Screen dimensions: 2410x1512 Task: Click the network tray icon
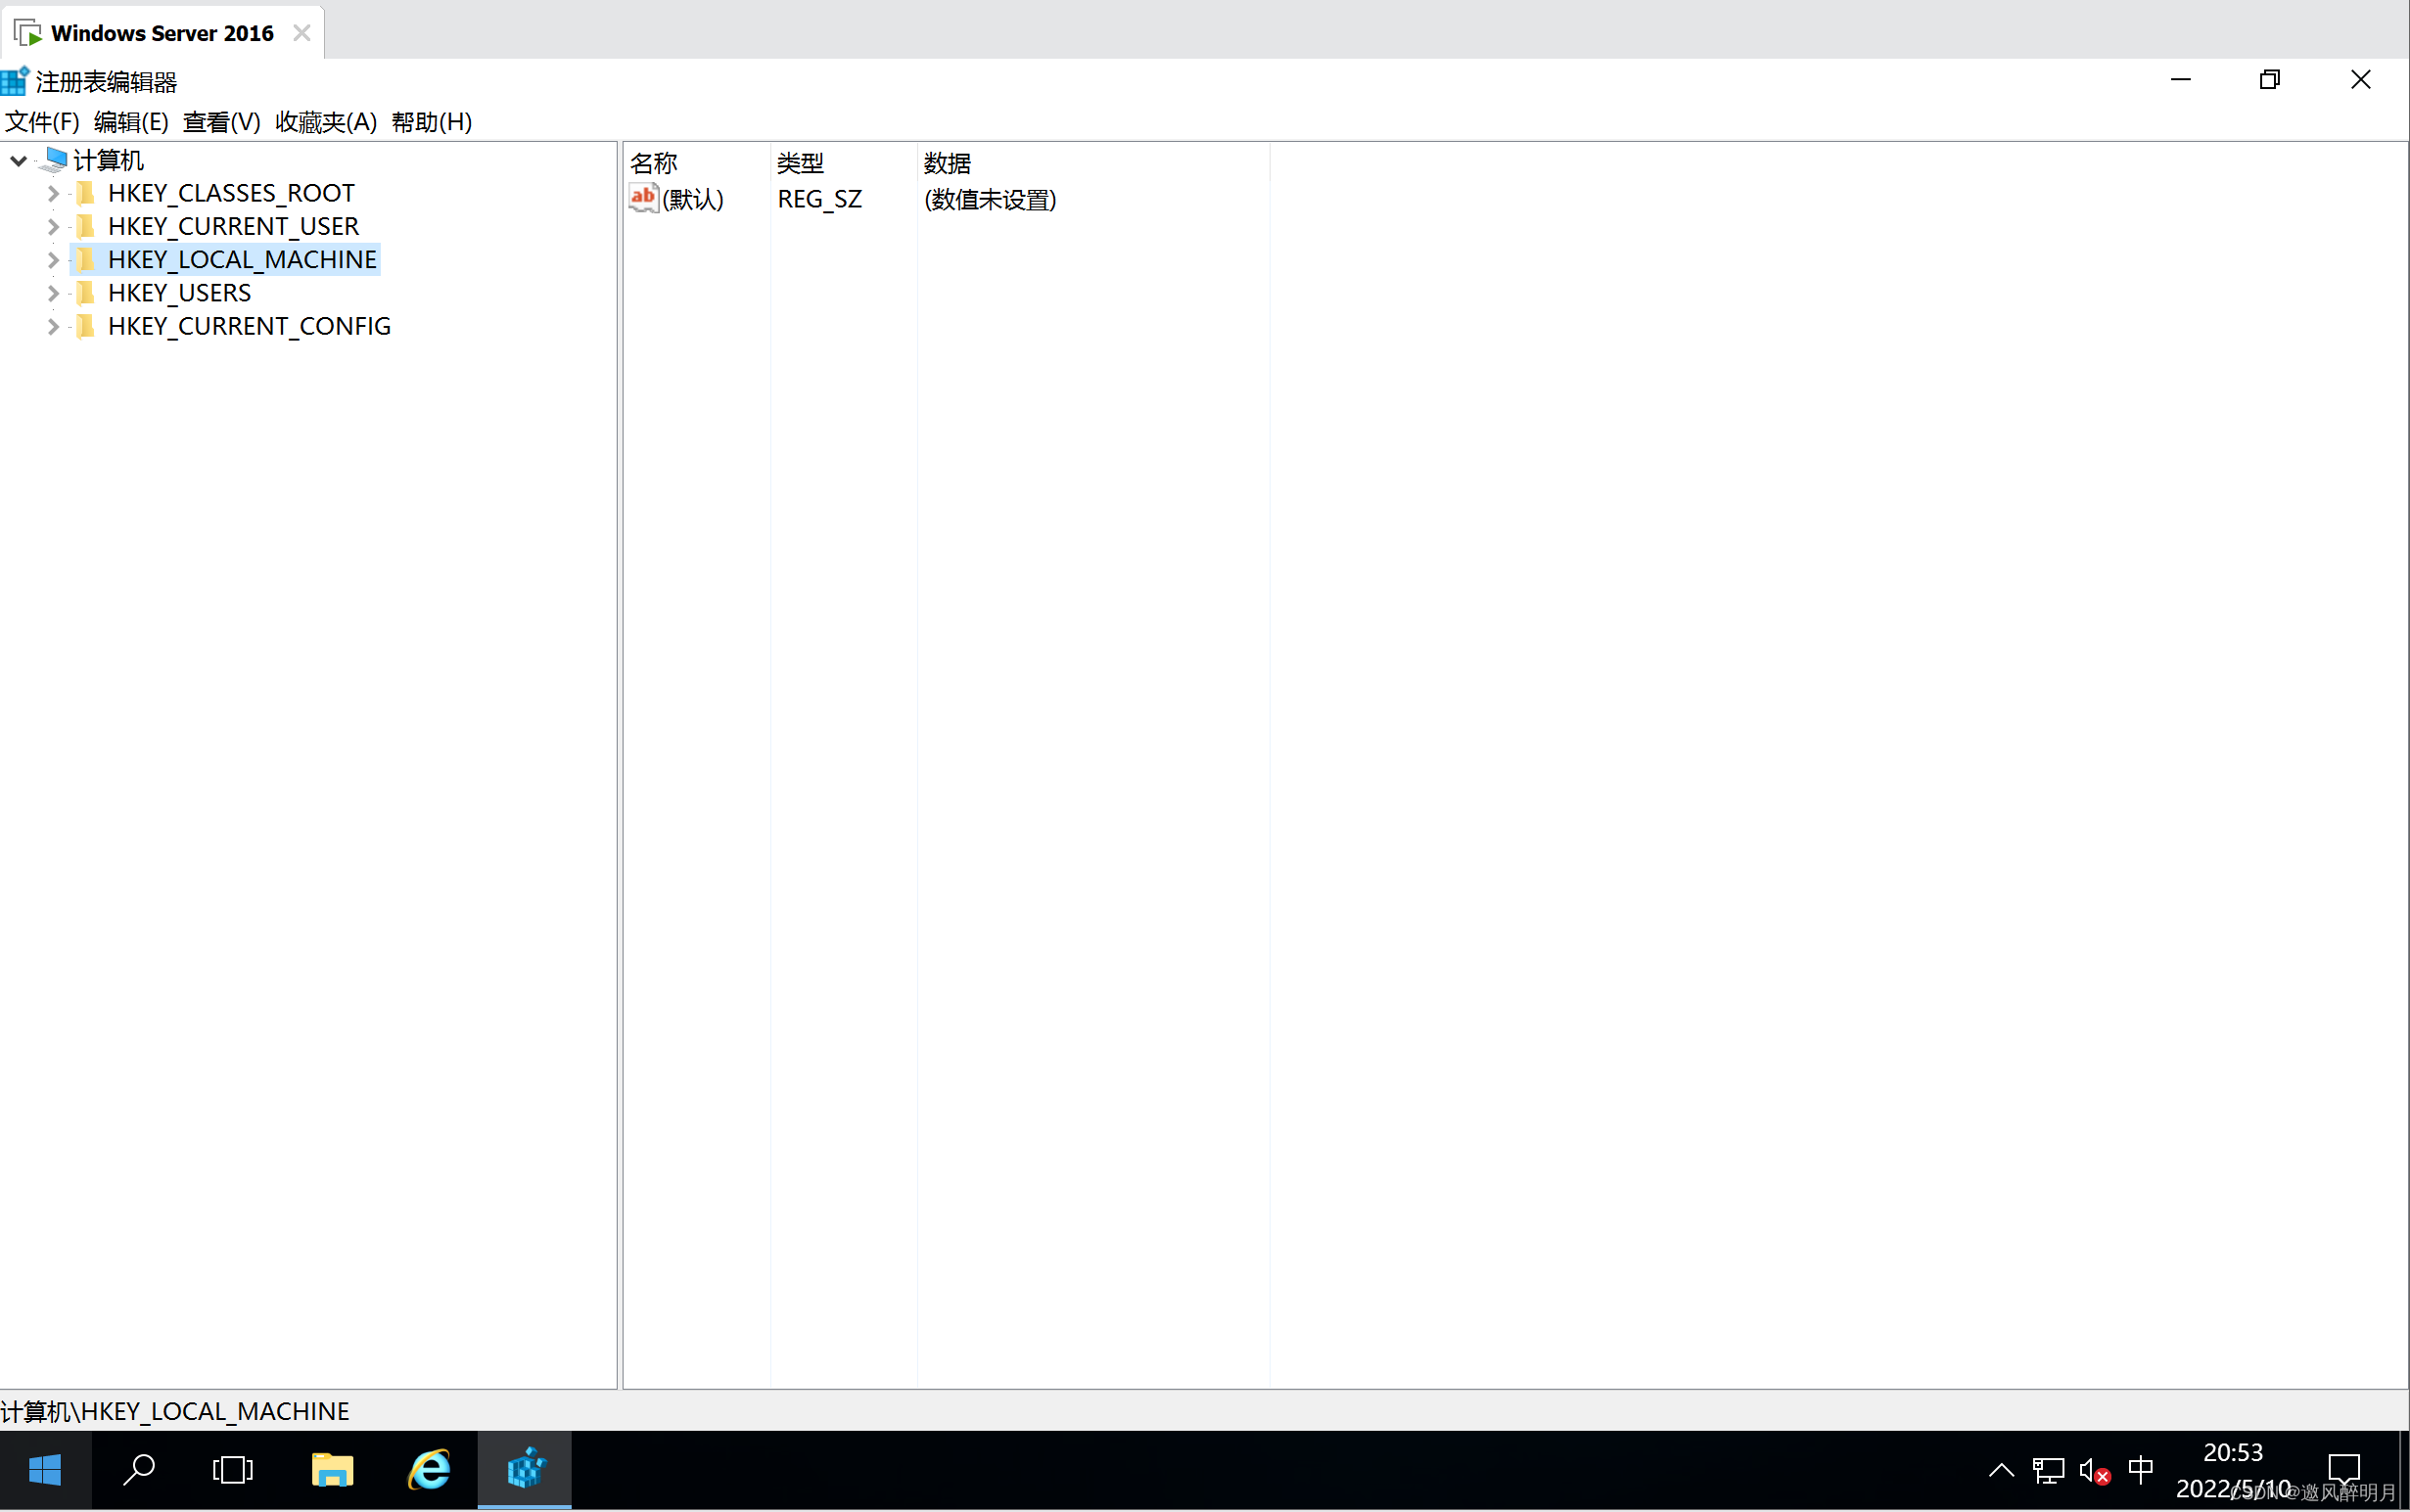pyautogui.click(x=2048, y=1470)
